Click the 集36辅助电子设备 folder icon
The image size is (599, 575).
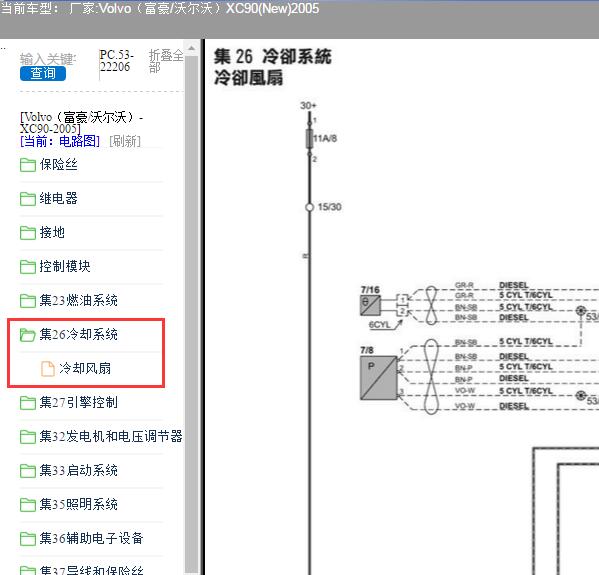tap(28, 539)
